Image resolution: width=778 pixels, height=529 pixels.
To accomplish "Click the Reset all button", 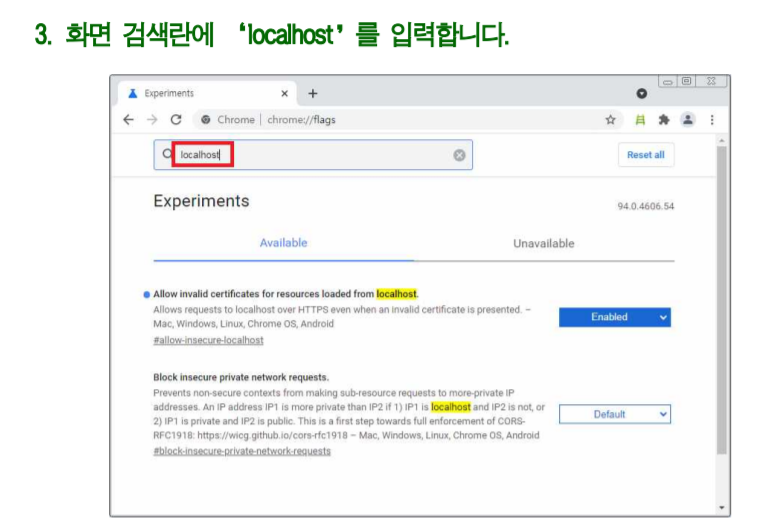I will pos(646,155).
